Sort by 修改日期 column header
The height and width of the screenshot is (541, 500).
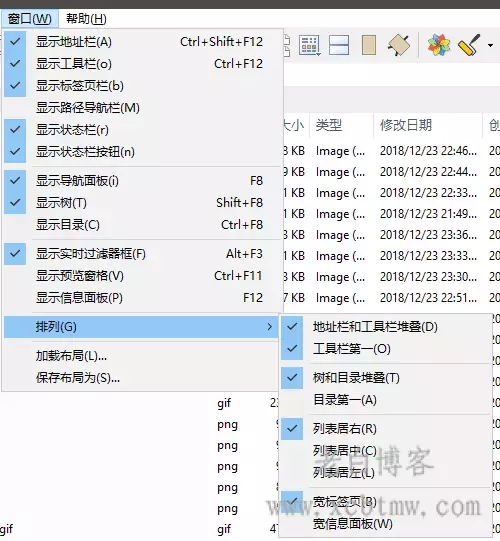[x=428, y=125]
